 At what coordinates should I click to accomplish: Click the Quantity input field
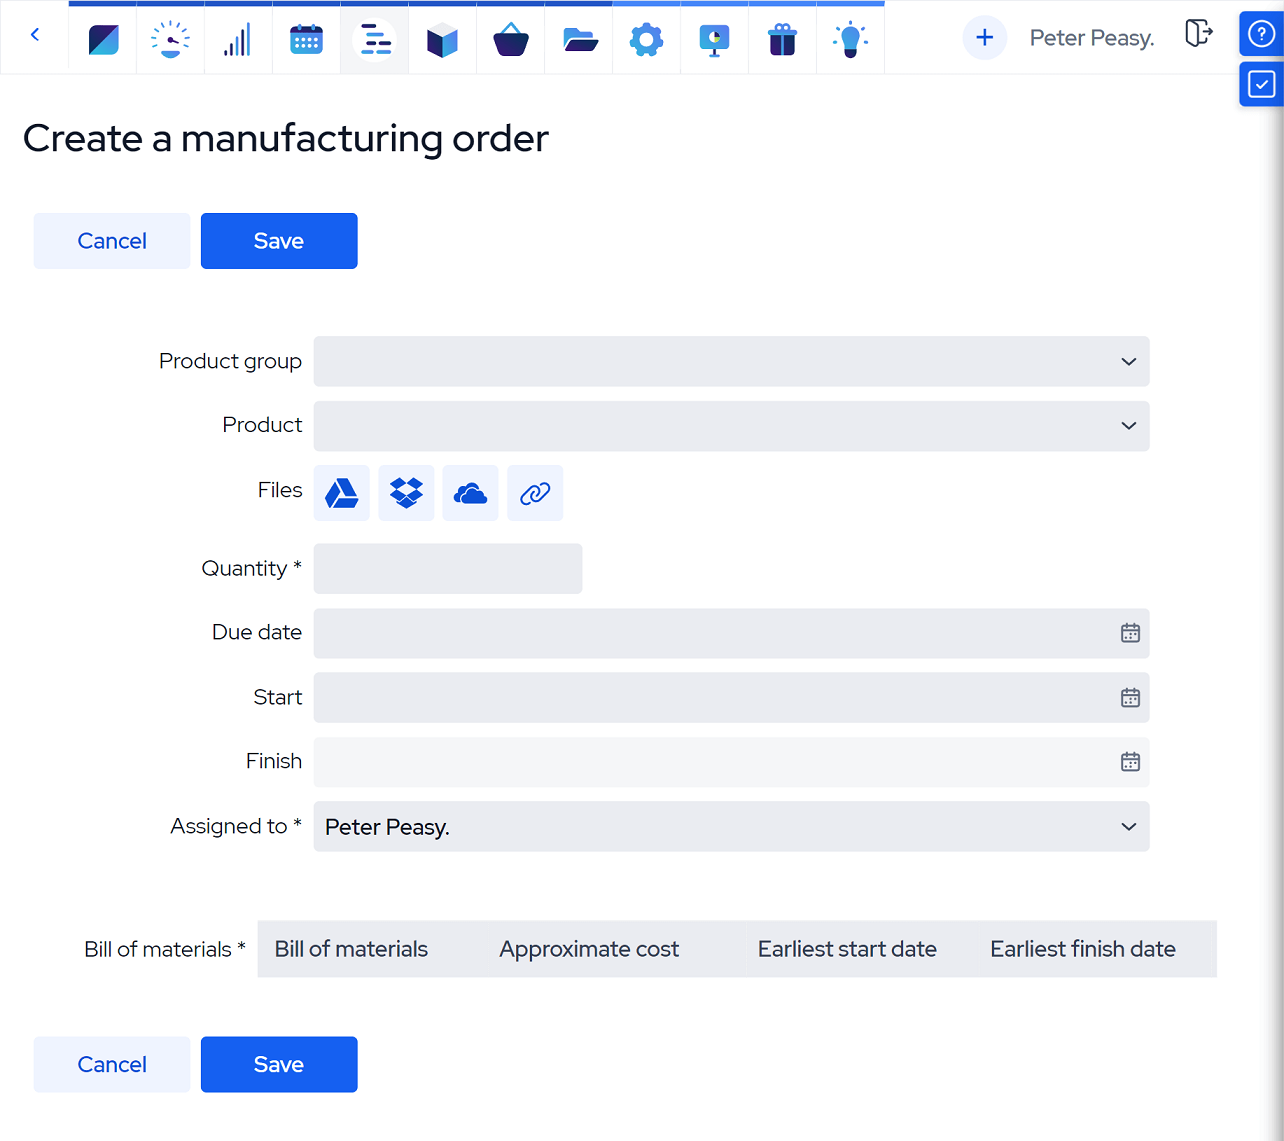click(x=448, y=569)
